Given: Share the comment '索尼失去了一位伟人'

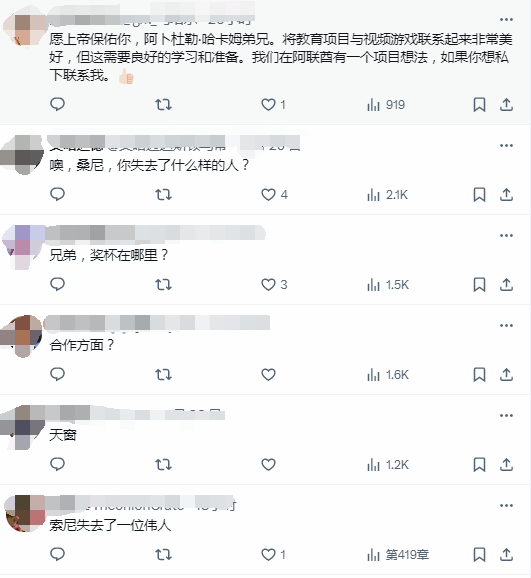Looking at the screenshot, I should pos(506,554).
